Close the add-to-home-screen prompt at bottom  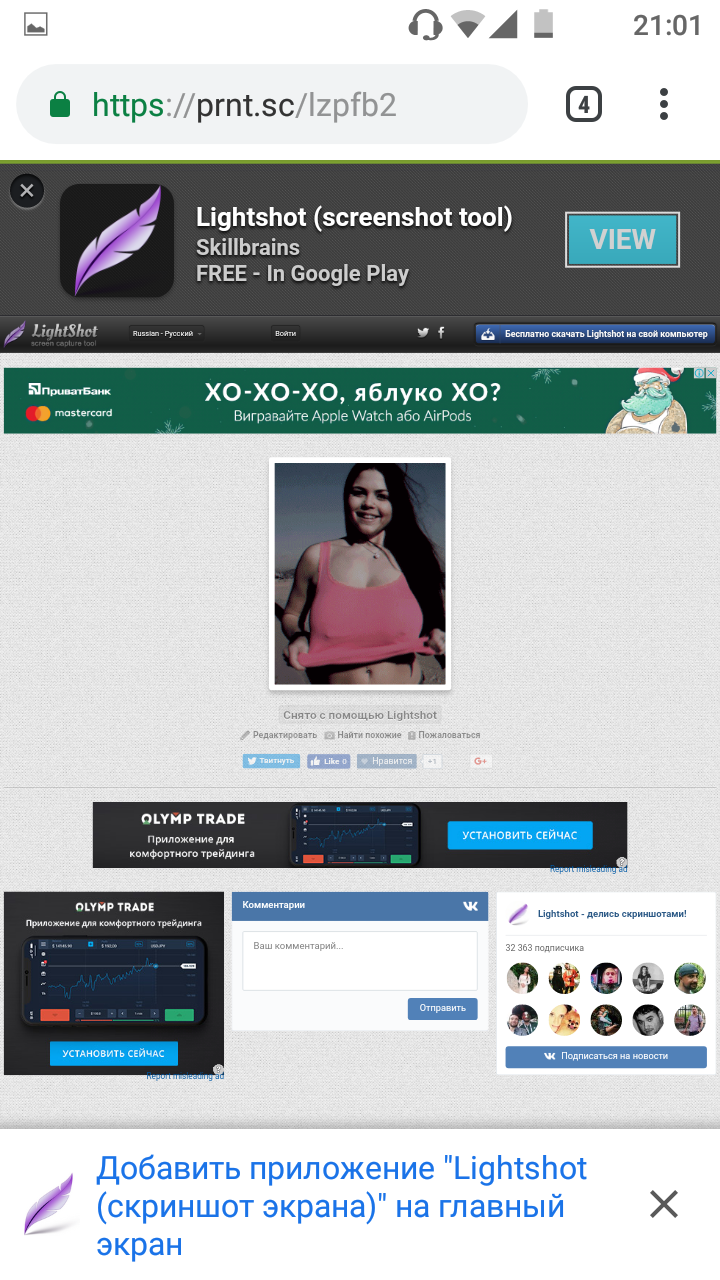664,1204
